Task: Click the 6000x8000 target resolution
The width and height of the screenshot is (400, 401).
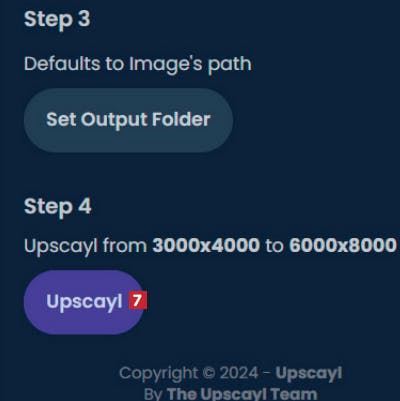Action: [343, 246]
